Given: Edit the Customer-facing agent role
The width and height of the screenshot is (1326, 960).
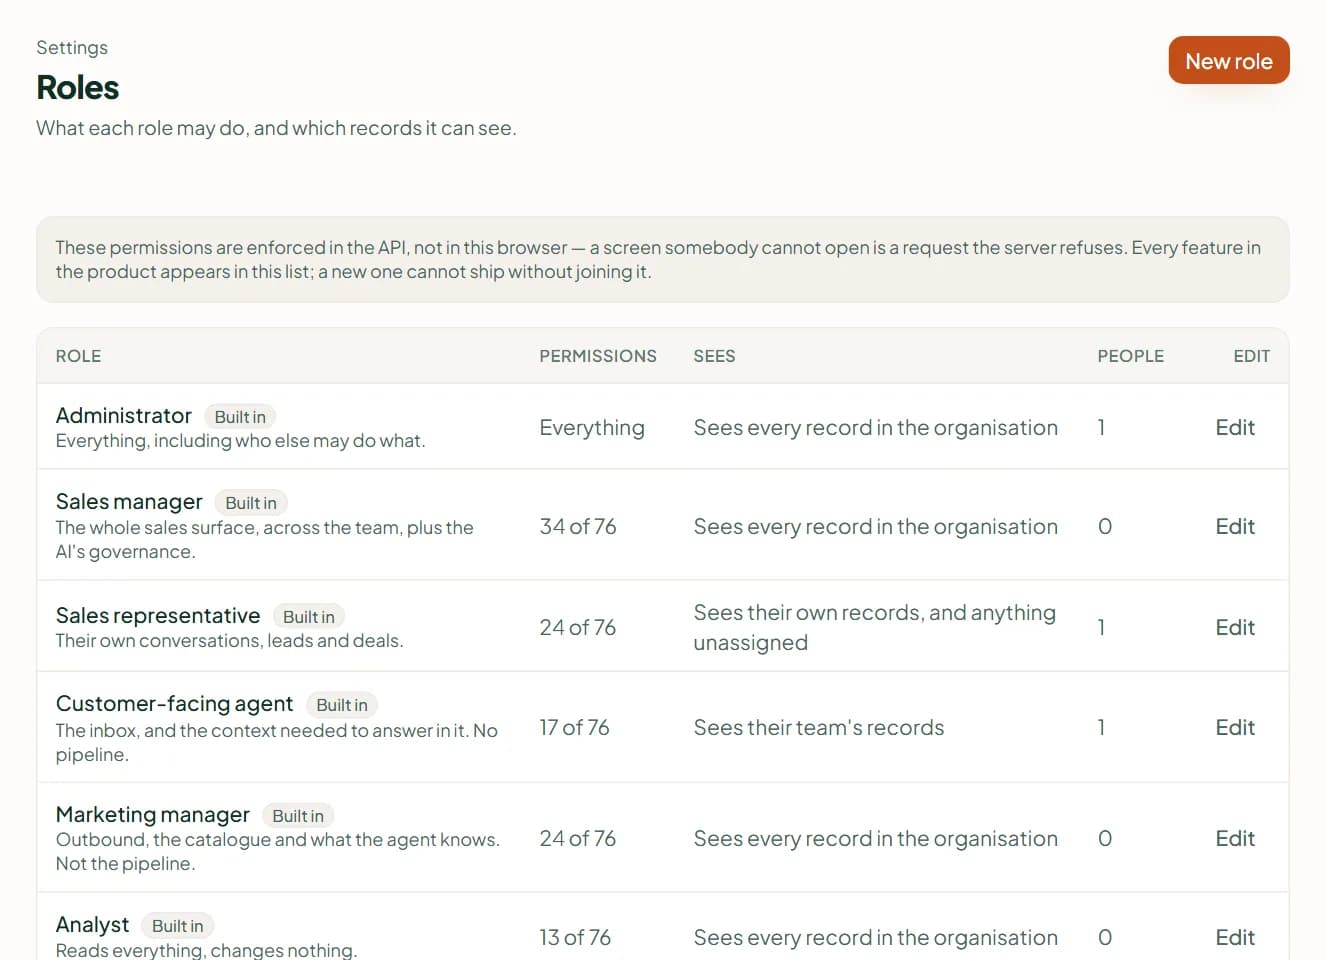Looking at the screenshot, I should point(1235,727).
